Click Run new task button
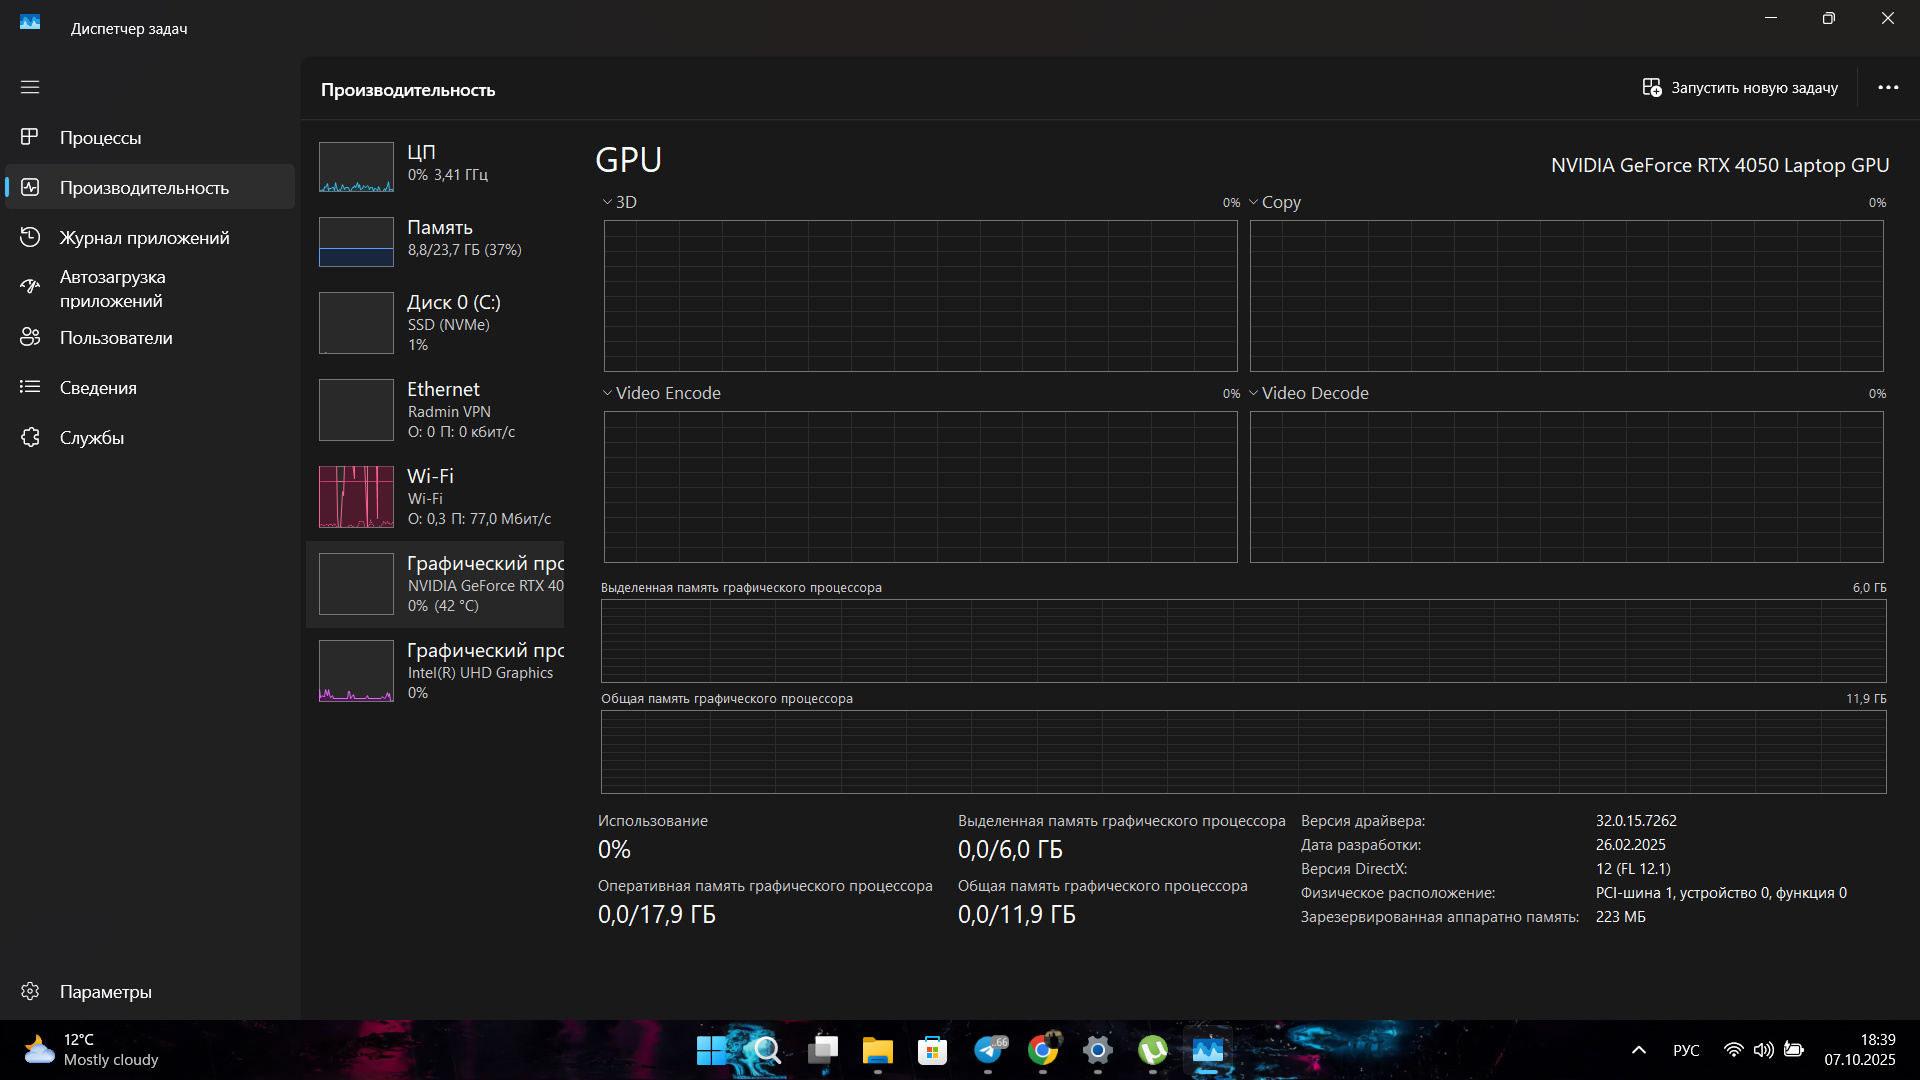The height and width of the screenshot is (1080, 1920). tap(1740, 88)
